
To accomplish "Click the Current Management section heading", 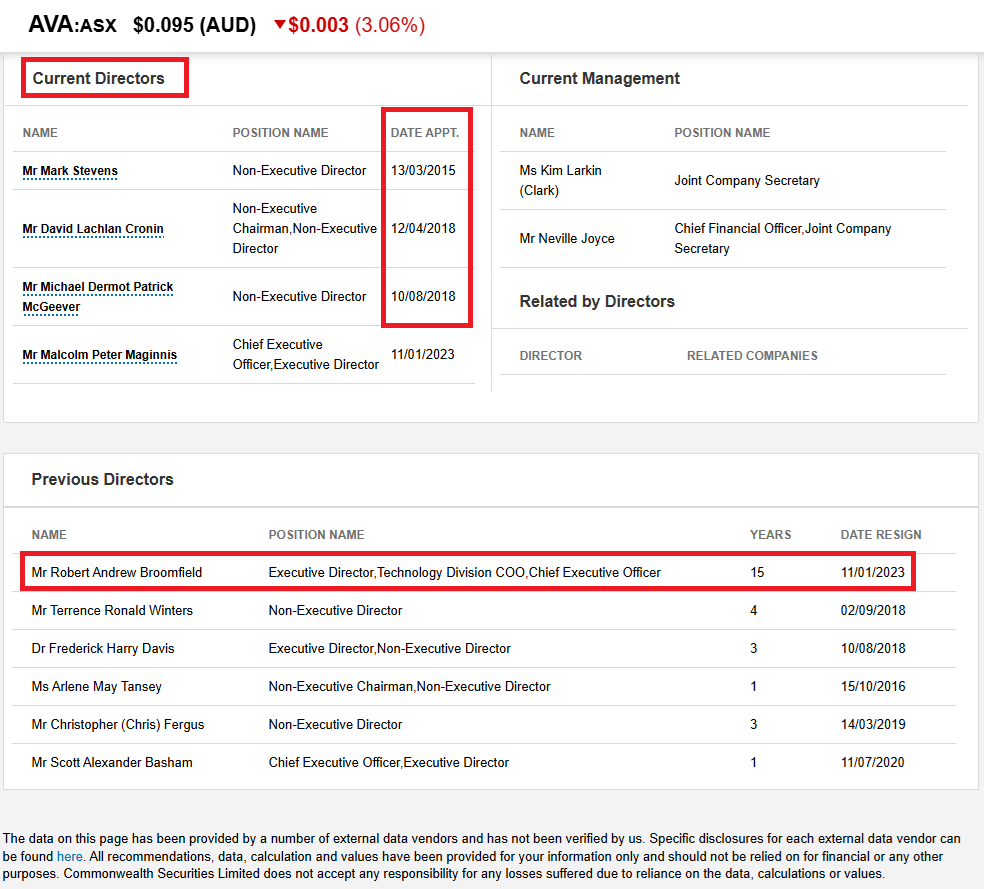I will (599, 78).
